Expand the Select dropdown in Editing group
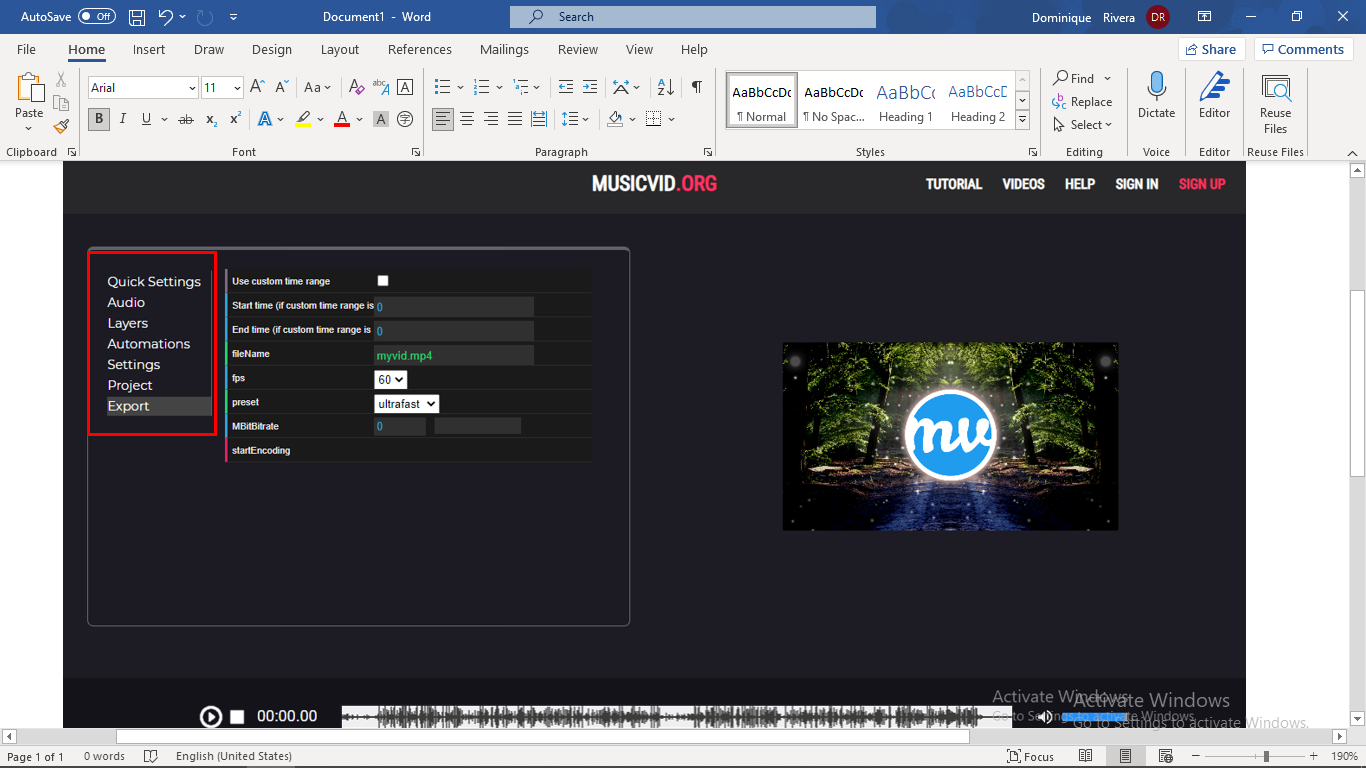Screen dimensions: 1366x768 [1083, 125]
